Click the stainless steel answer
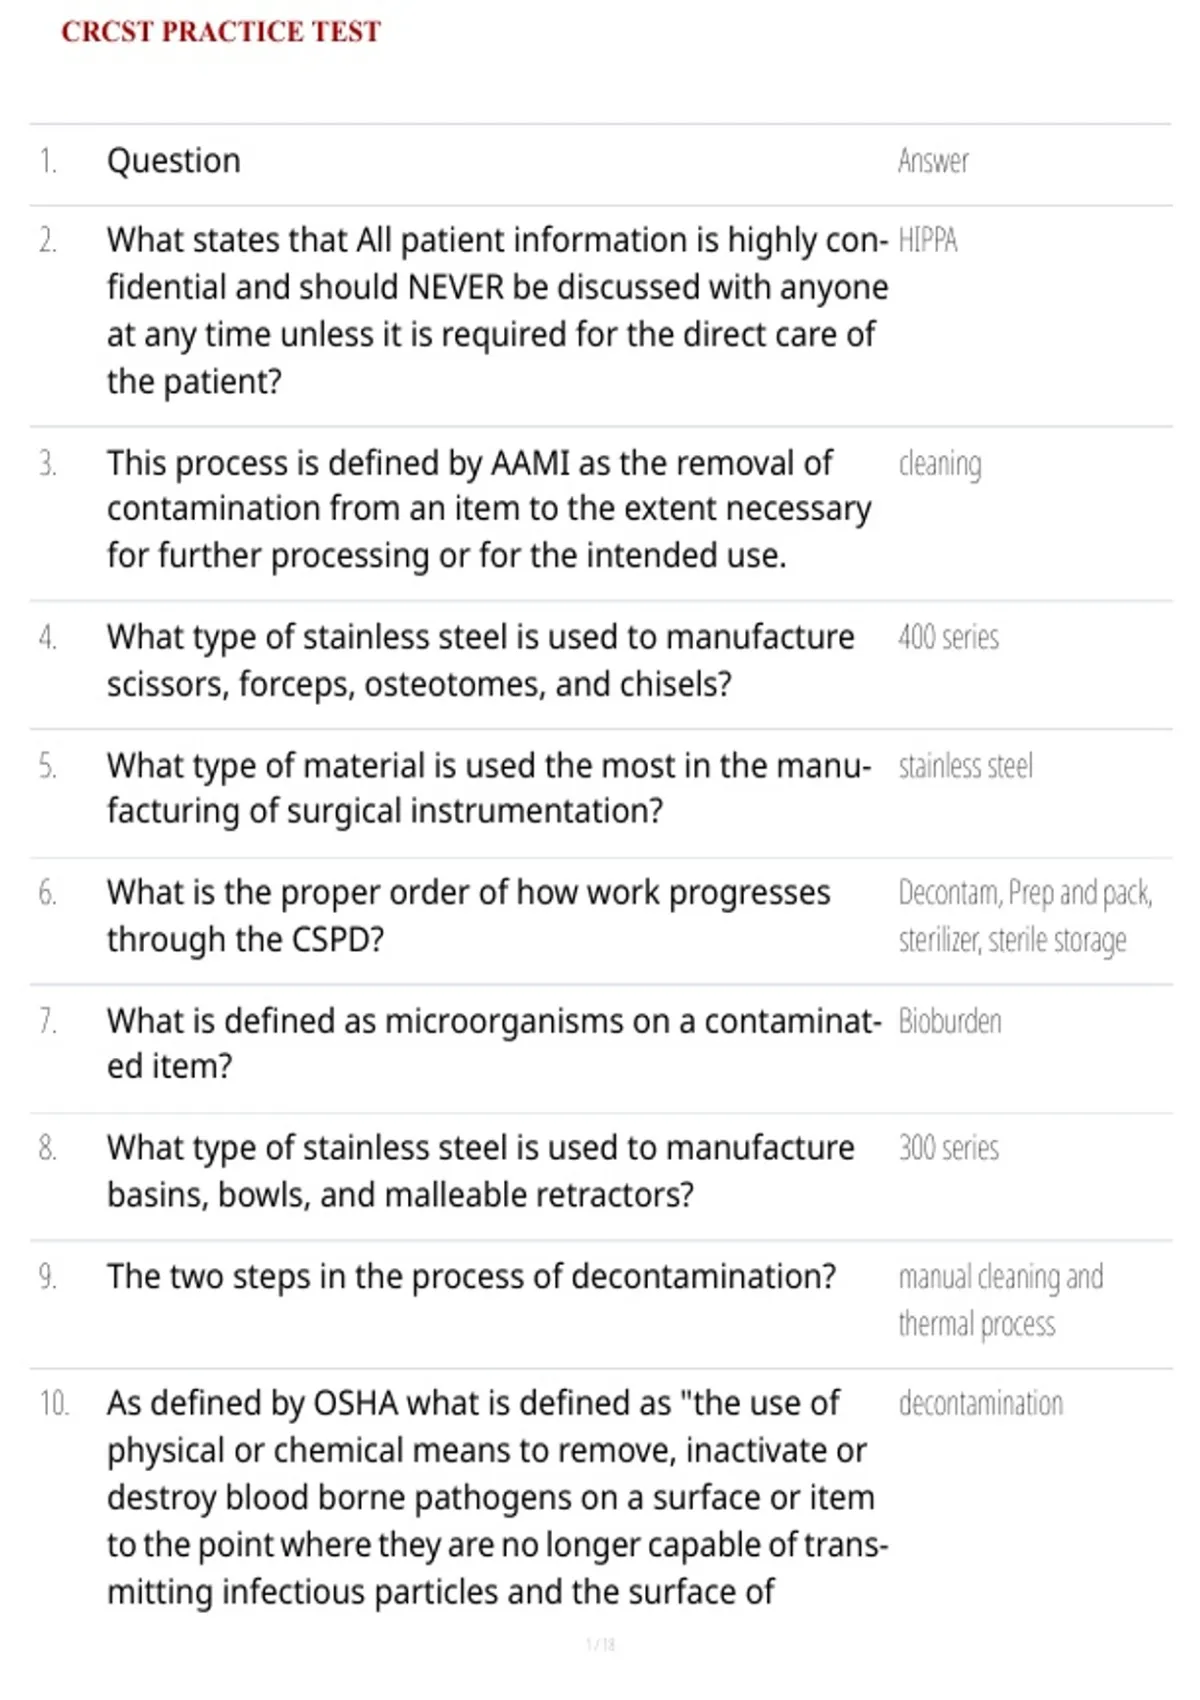 pos(965,766)
